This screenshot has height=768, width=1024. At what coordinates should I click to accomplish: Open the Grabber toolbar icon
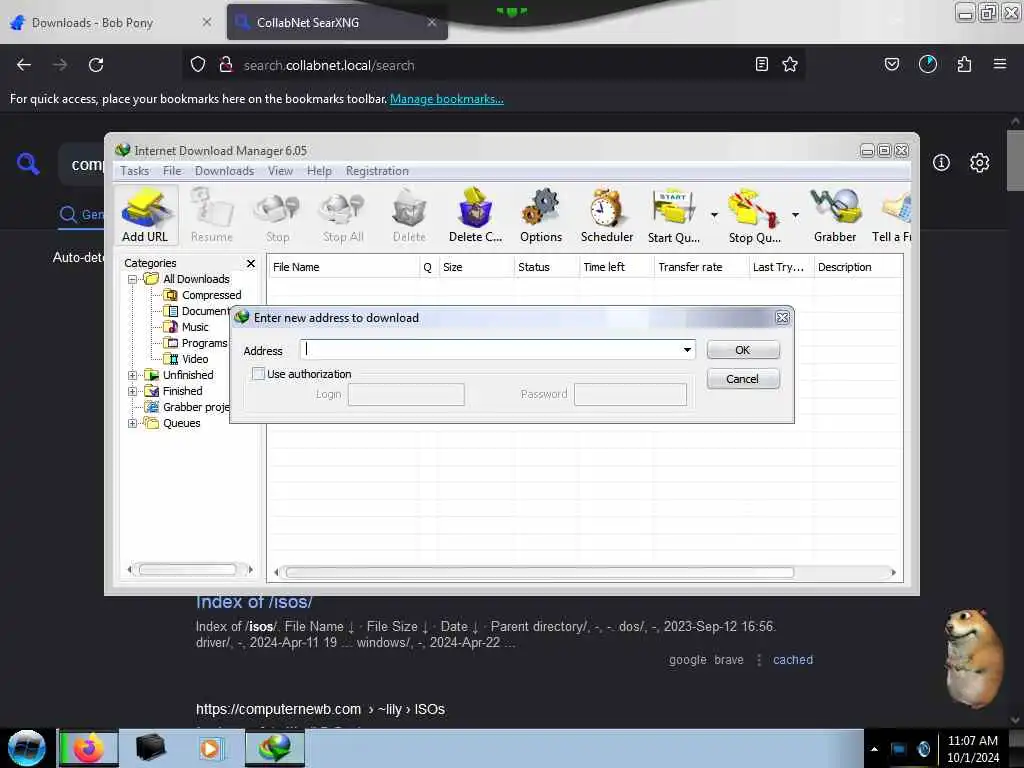tap(835, 215)
